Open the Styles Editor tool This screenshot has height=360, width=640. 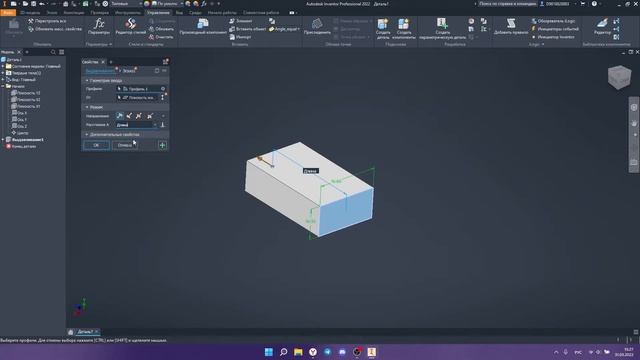(x=131, y=27)
